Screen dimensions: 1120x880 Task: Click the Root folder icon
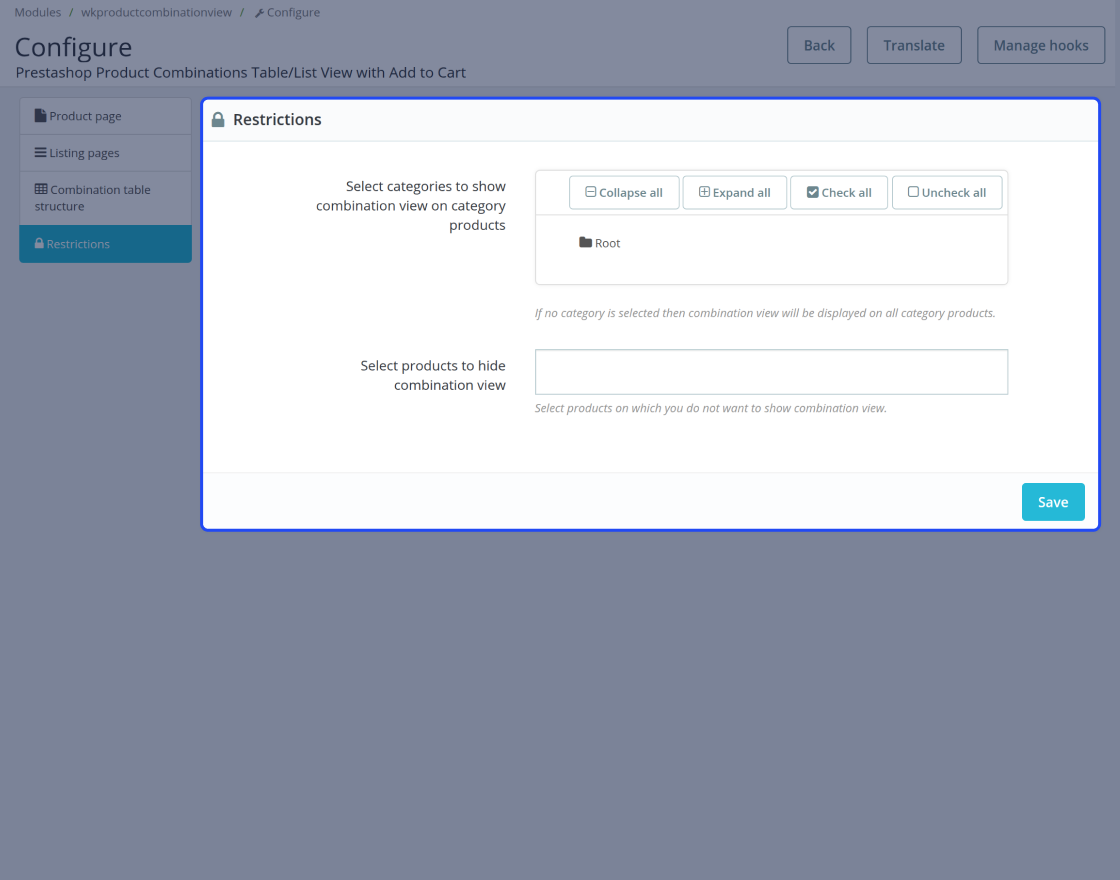[585, 243]
